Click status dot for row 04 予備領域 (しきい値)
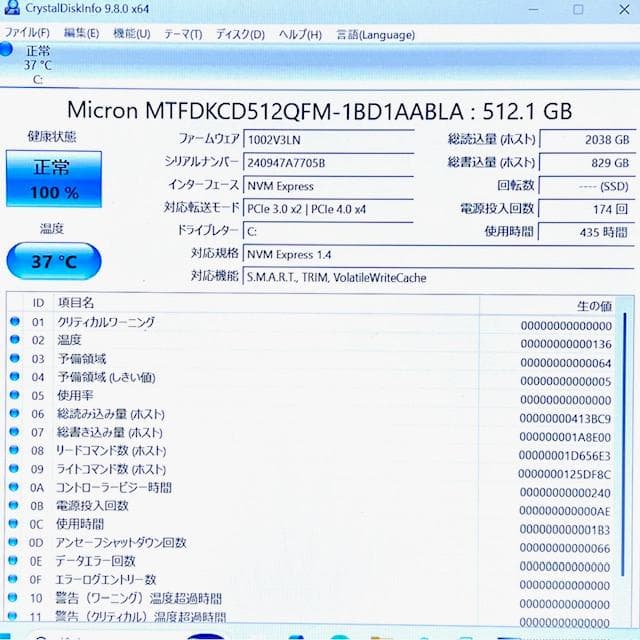This screenshot has width=640, height=640. click(14, 376)
